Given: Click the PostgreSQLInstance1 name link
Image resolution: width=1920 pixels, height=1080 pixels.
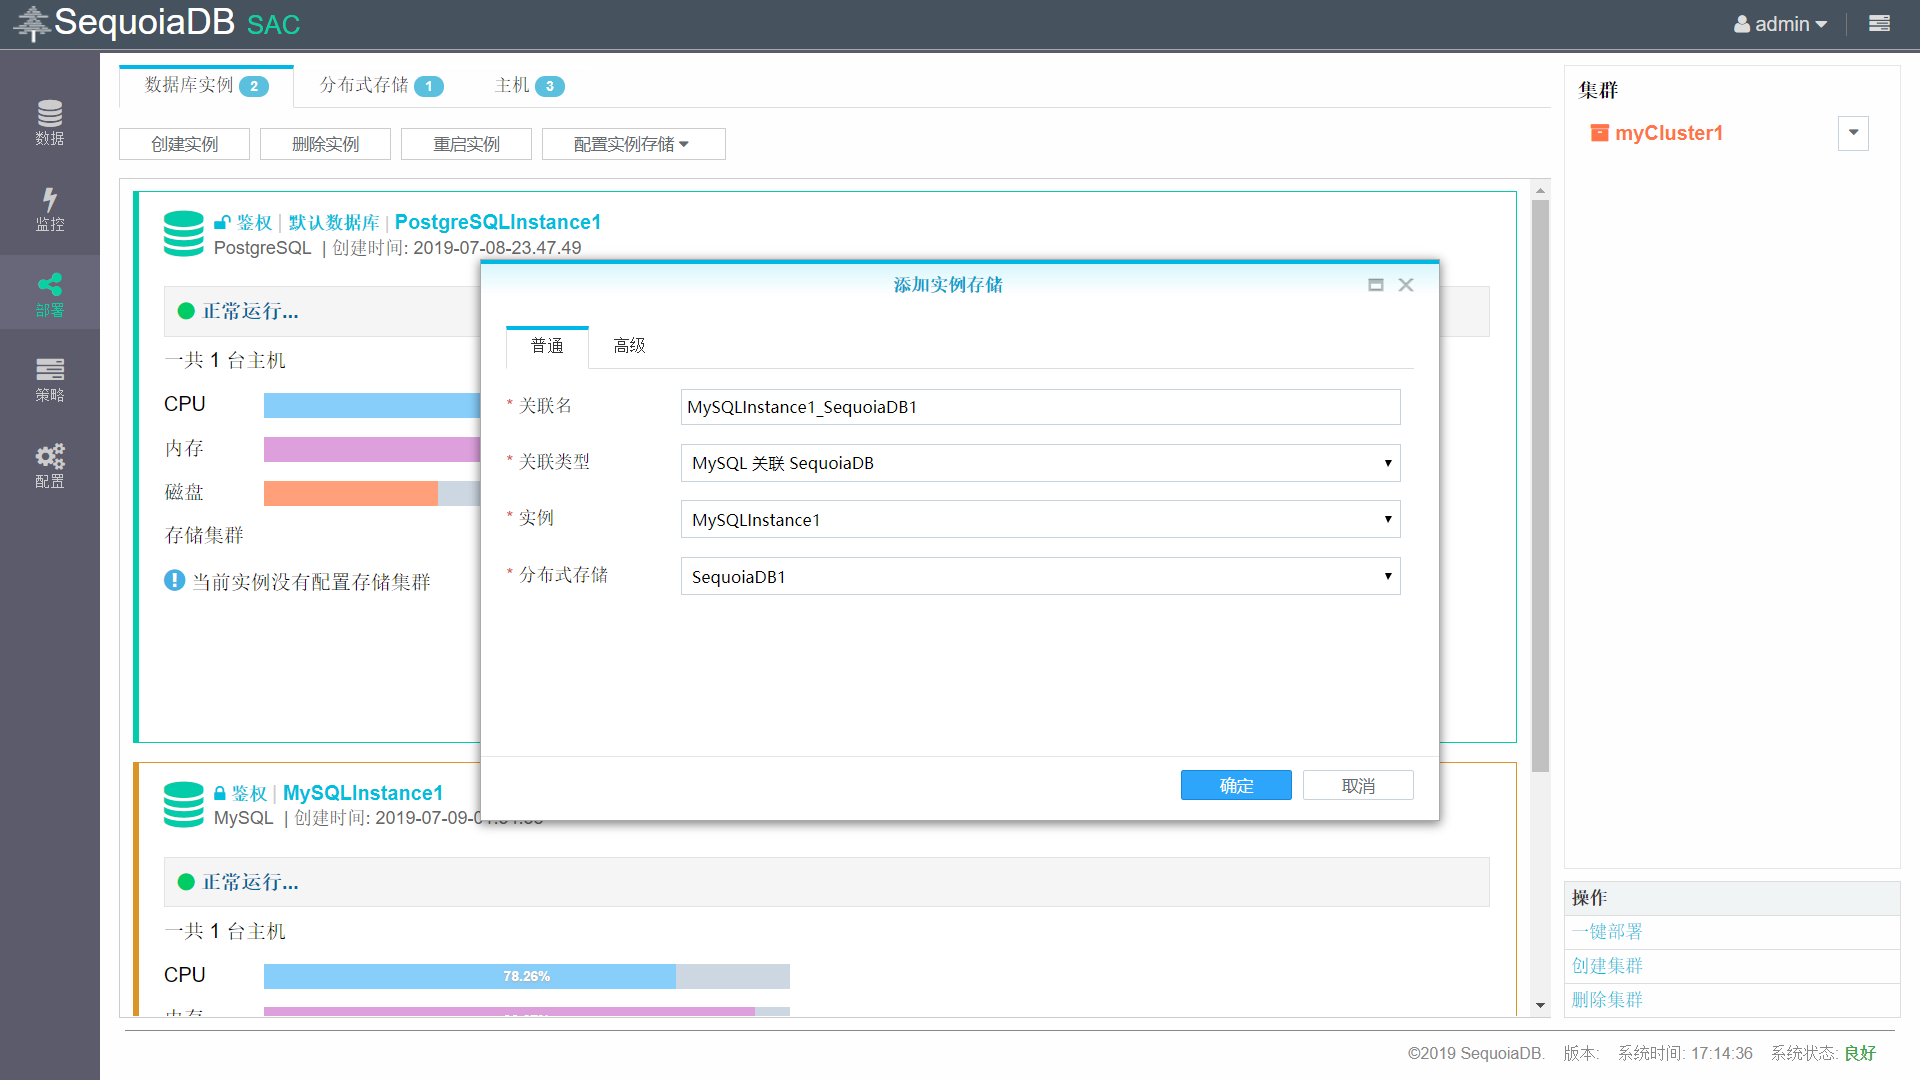Looking at the screenshot, I should click(x=498, y=222).
